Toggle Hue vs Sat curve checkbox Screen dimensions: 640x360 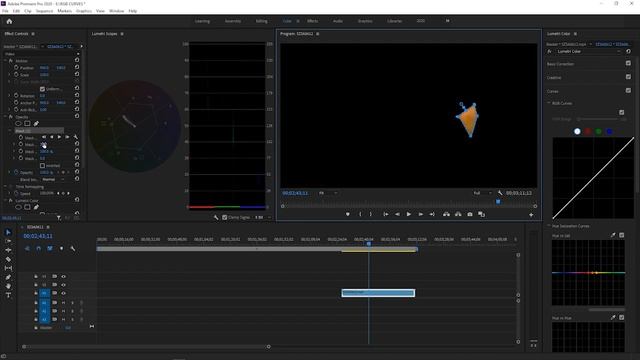click(622, 235)
